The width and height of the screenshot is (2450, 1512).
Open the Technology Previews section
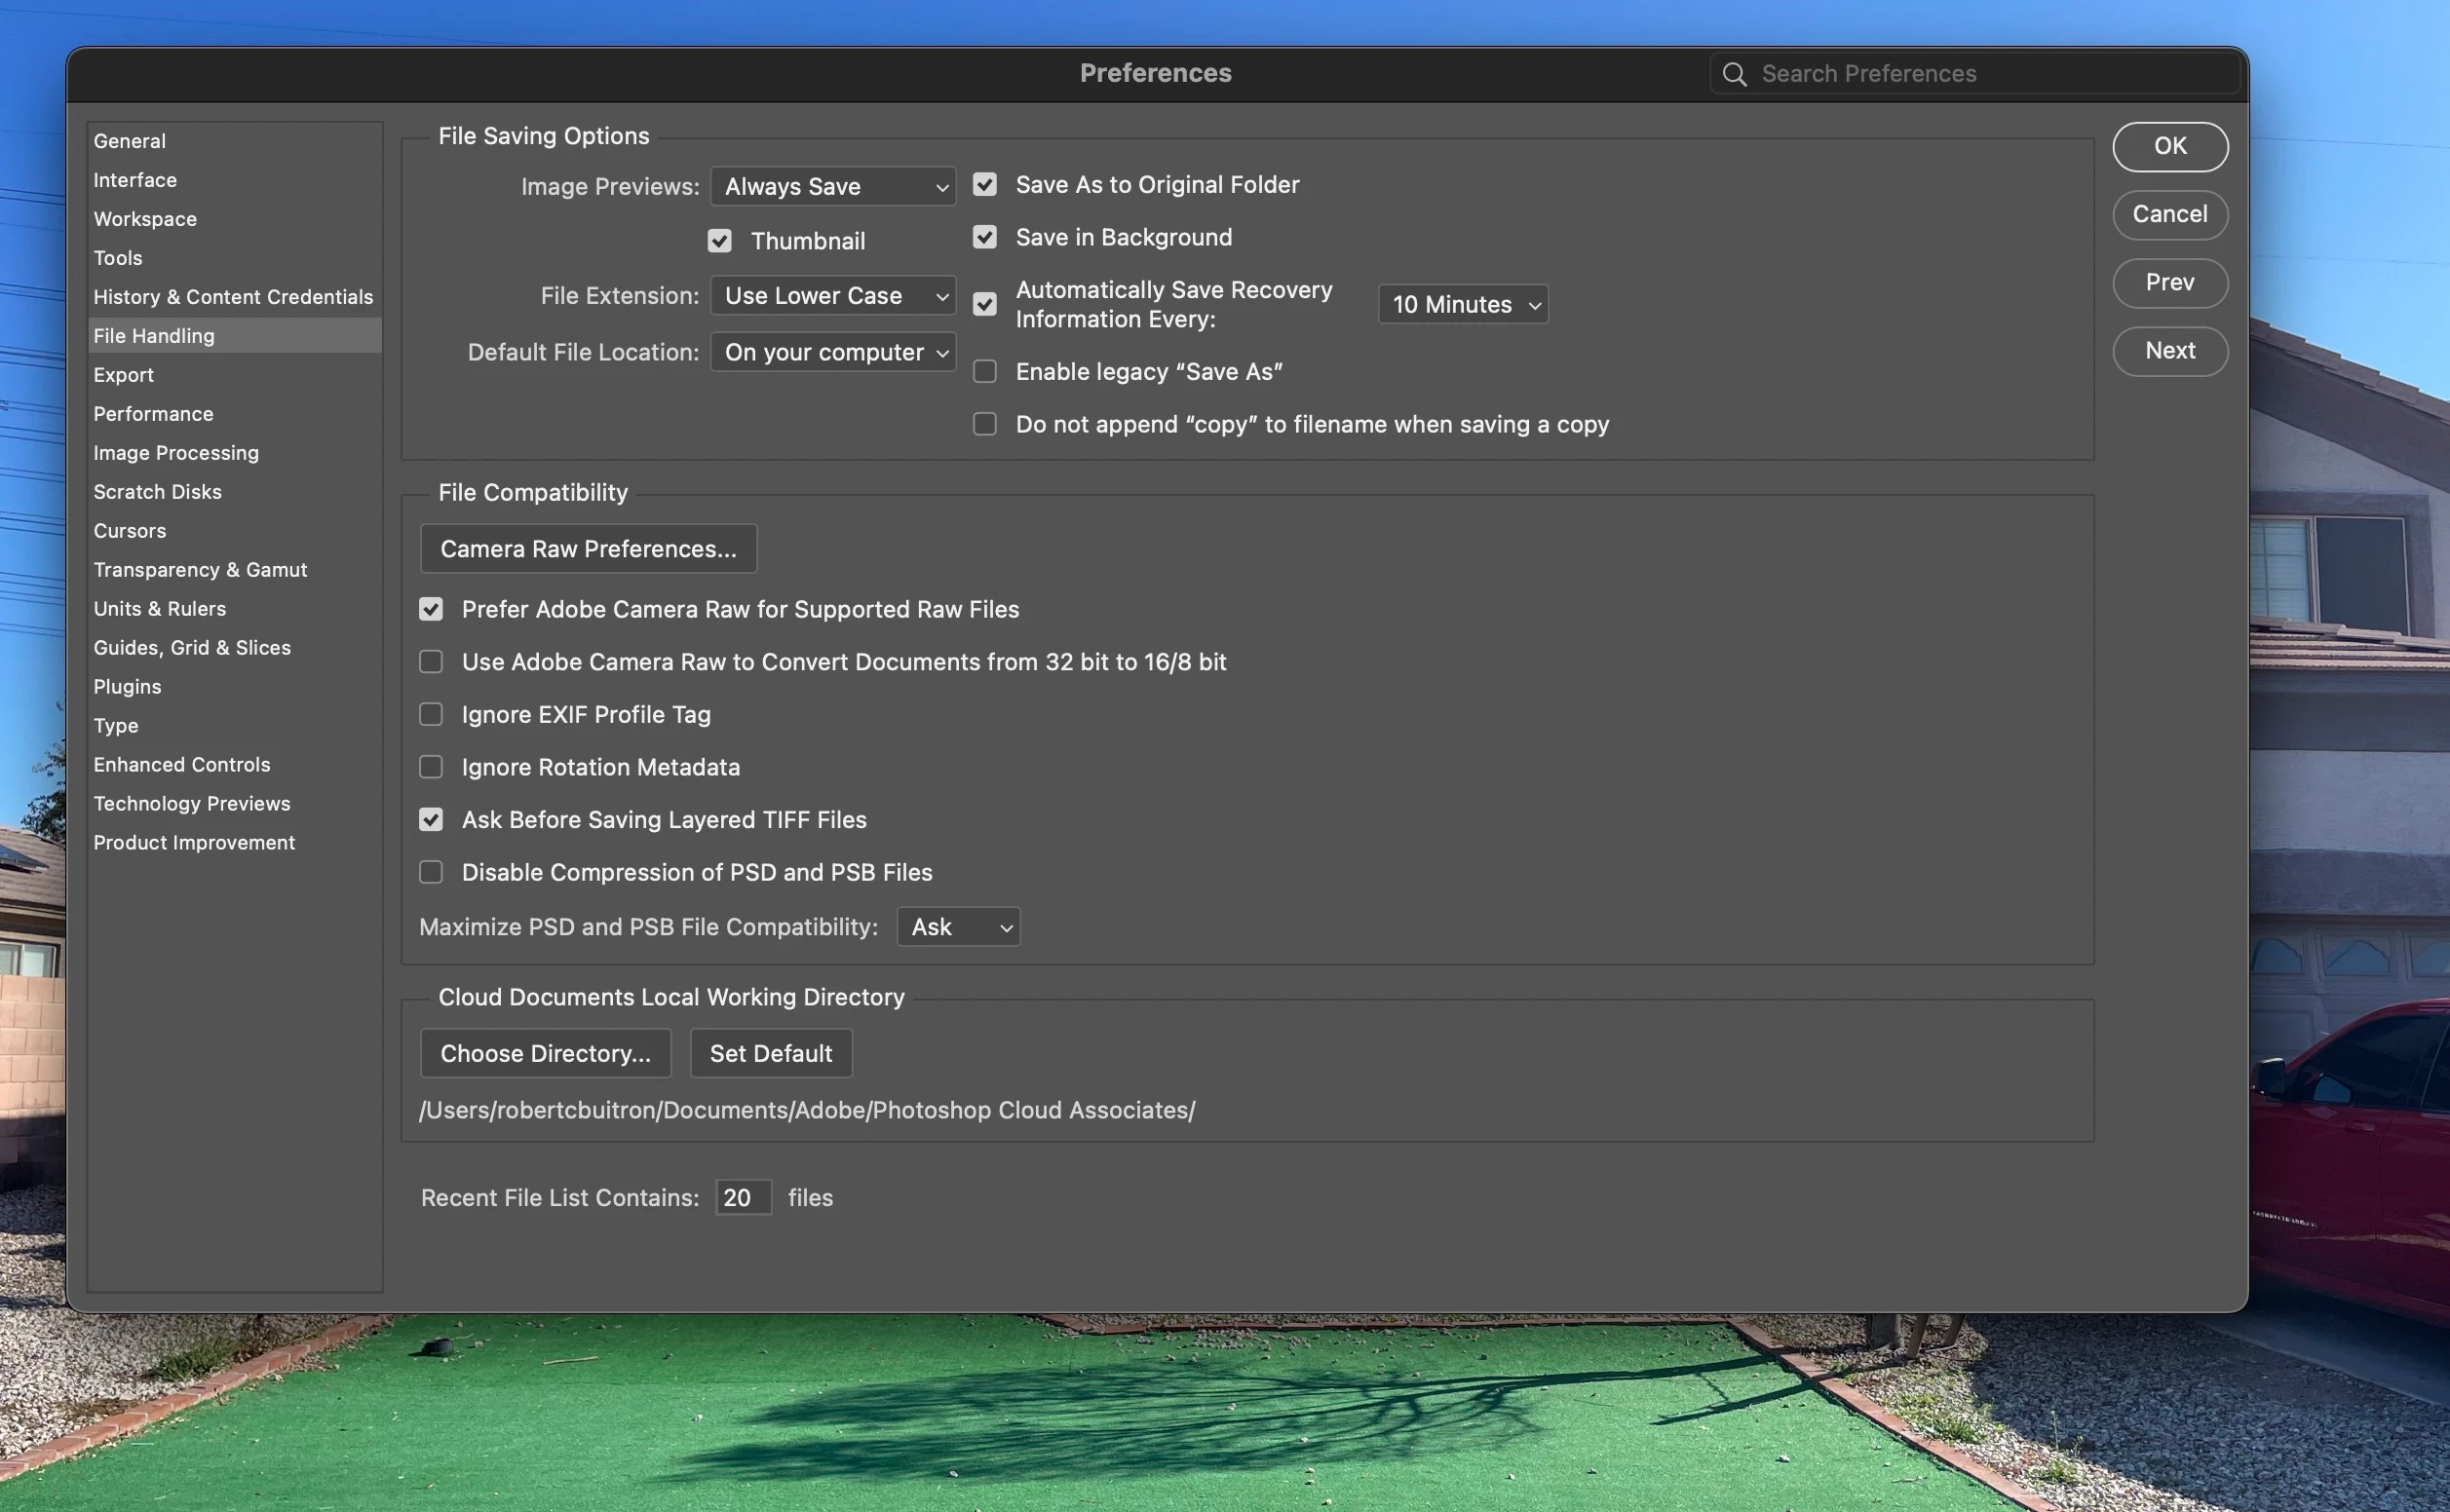pyautogui.click(x=191, y=803)
